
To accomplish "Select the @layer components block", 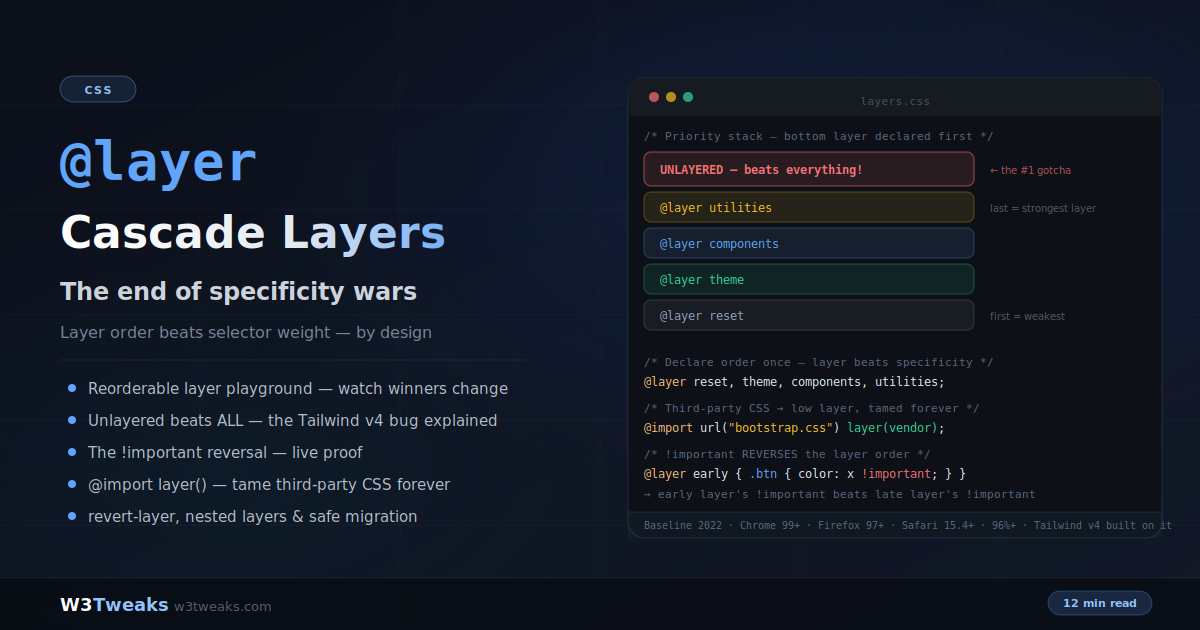I will click(x=809, y=243).
